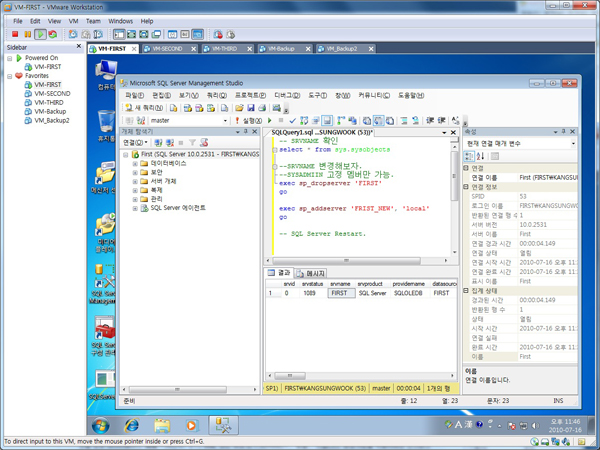Open the 파일(F) menu in SSMS

pyautogui.click(x=135, y=95)
